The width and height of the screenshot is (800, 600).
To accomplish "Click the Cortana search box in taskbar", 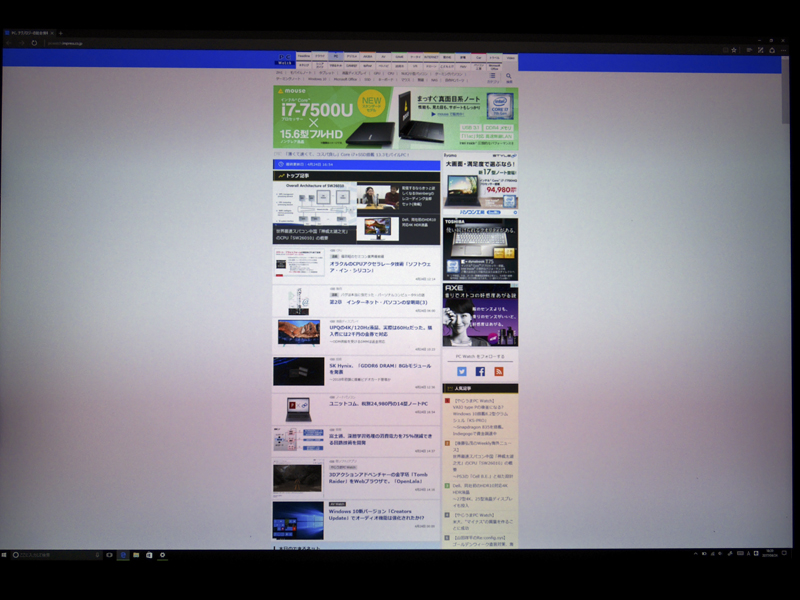I will (x=56, y=555).
